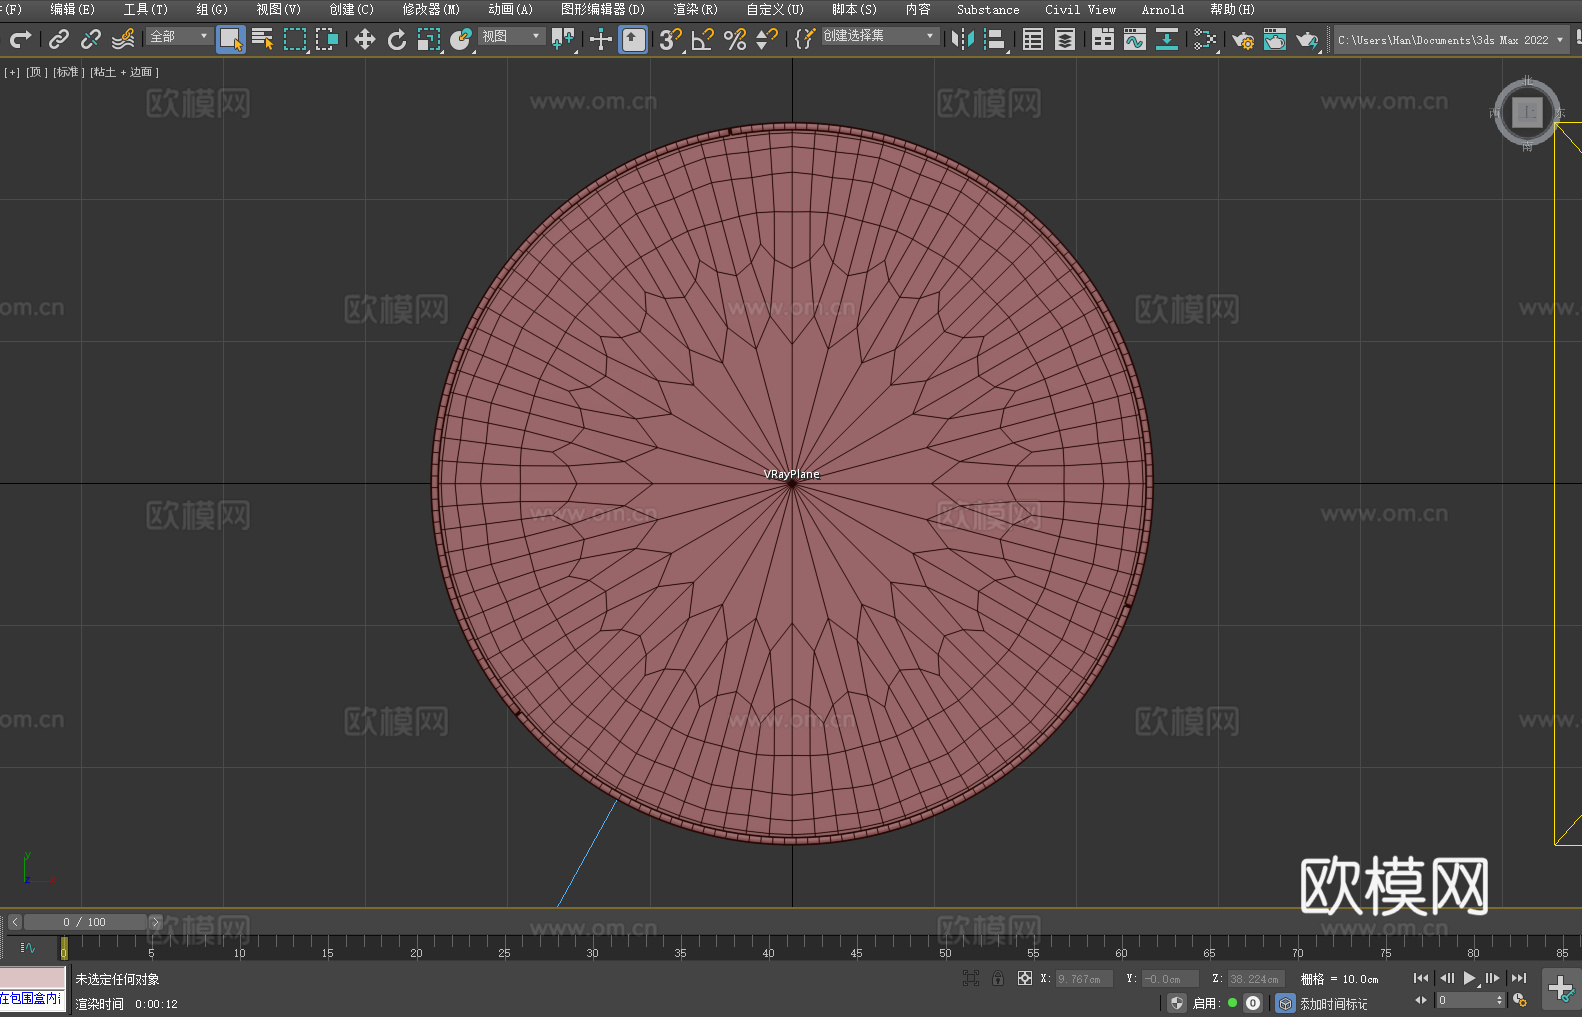The image size is (1582, 1017).
Task: Open the Substance menu
Action: (988, 9)
